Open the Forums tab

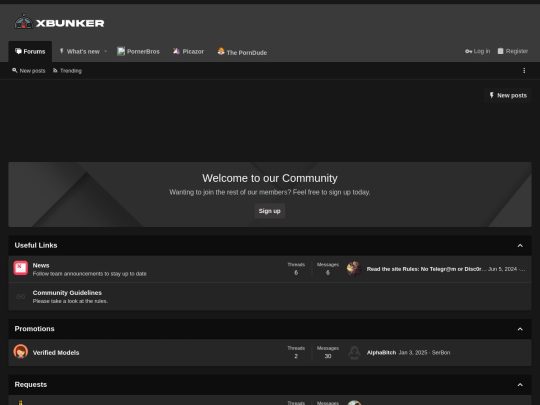pyautogui.click(x=30, y=51)
